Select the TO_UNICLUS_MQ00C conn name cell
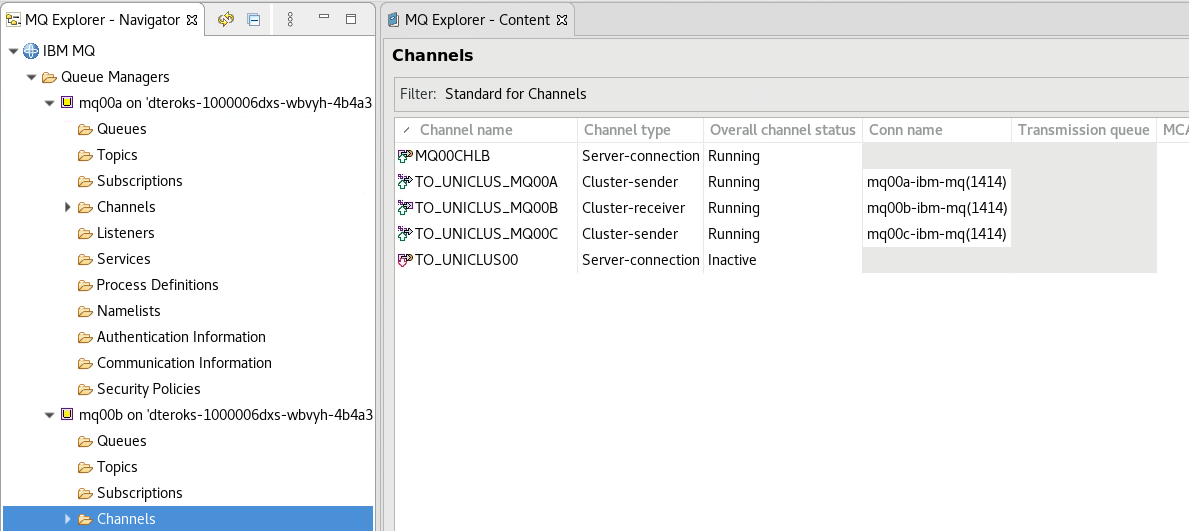This screenshot has width=1189, height=531. point(937,234)
